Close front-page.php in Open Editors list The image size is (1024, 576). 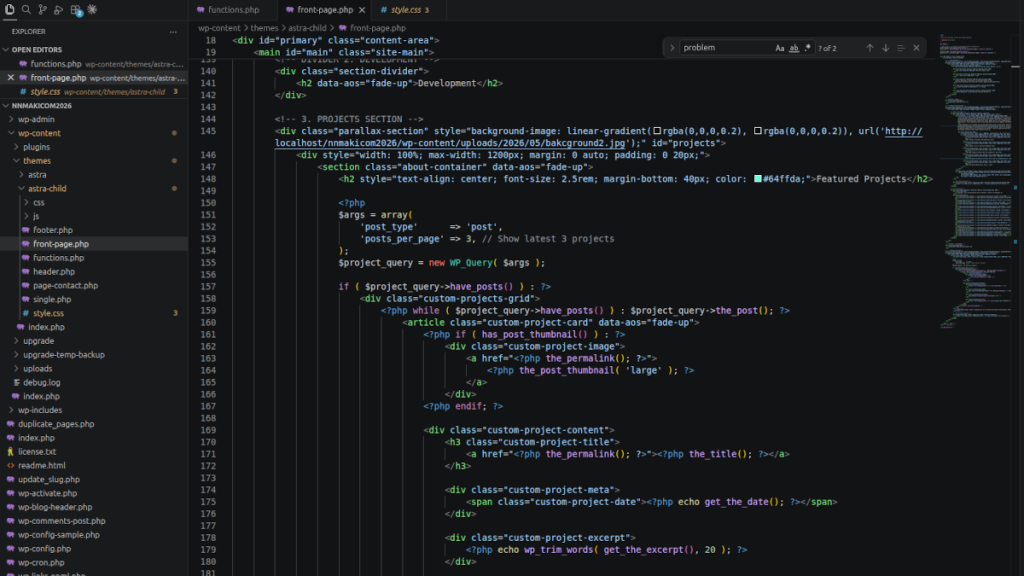(x=10, y=78)
